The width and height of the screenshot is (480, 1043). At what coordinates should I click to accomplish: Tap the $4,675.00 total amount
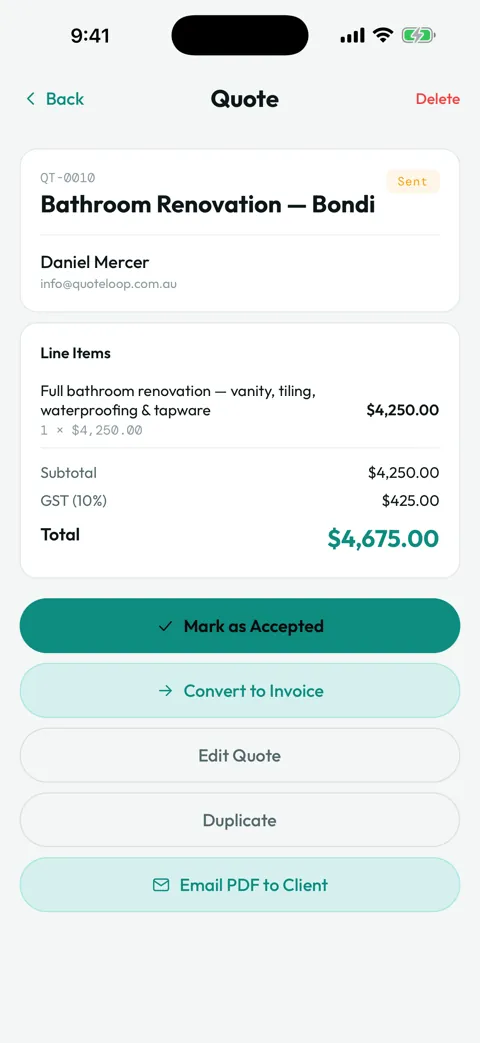coord(383,538)
